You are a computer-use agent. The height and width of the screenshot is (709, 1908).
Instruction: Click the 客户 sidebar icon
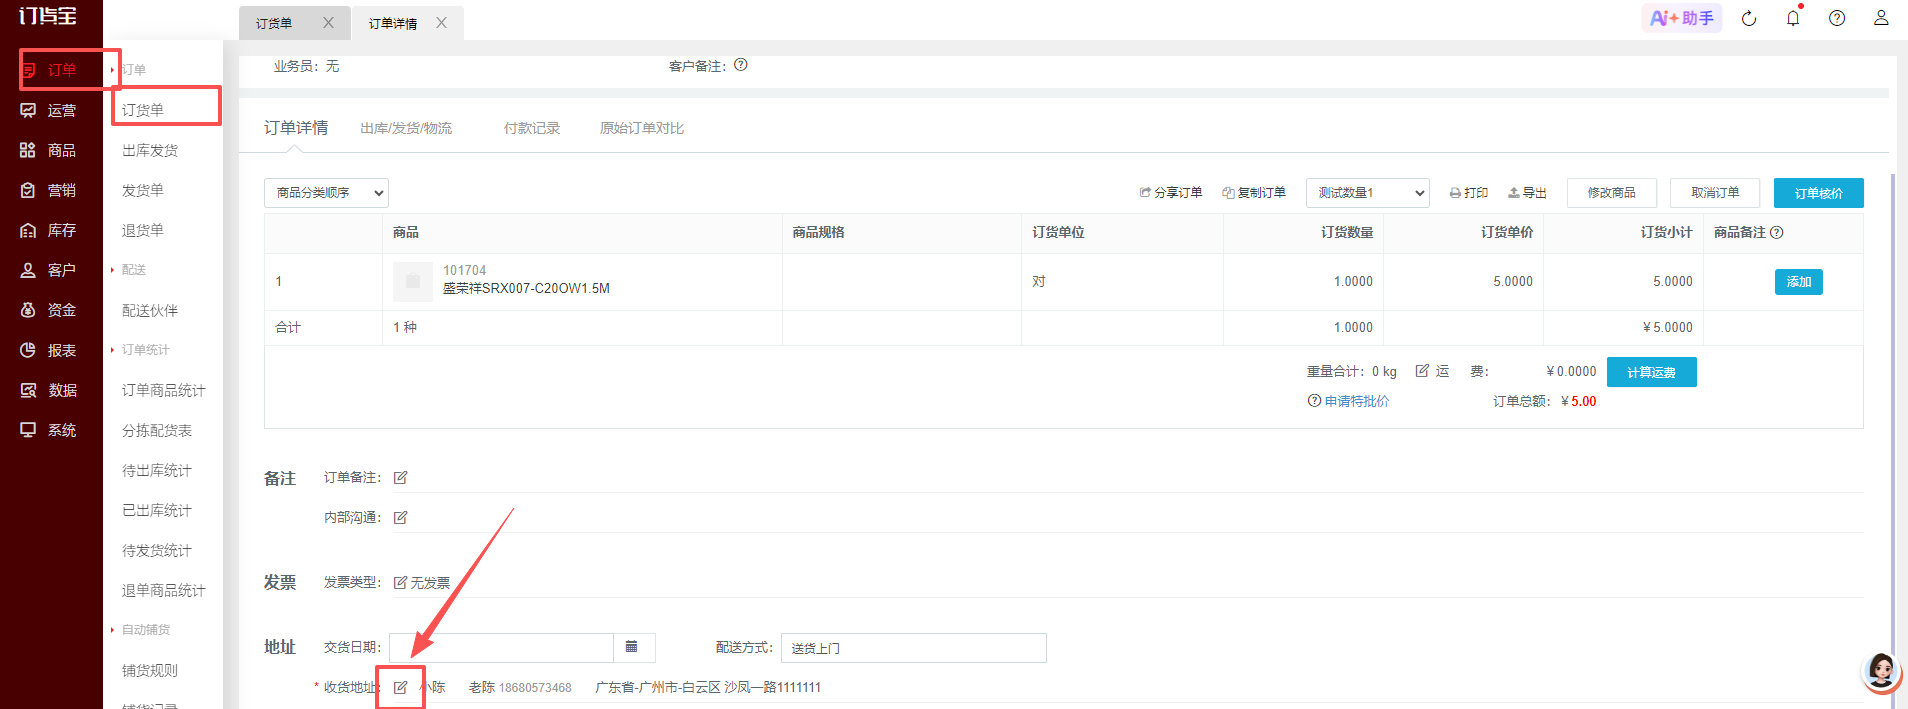coord(29,270)
